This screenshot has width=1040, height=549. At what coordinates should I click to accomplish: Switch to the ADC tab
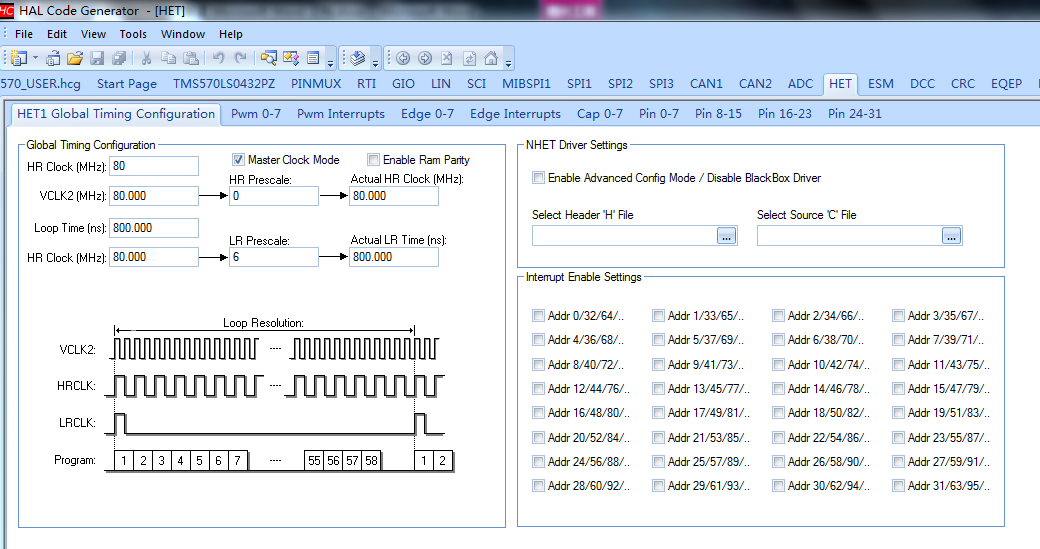800,84
